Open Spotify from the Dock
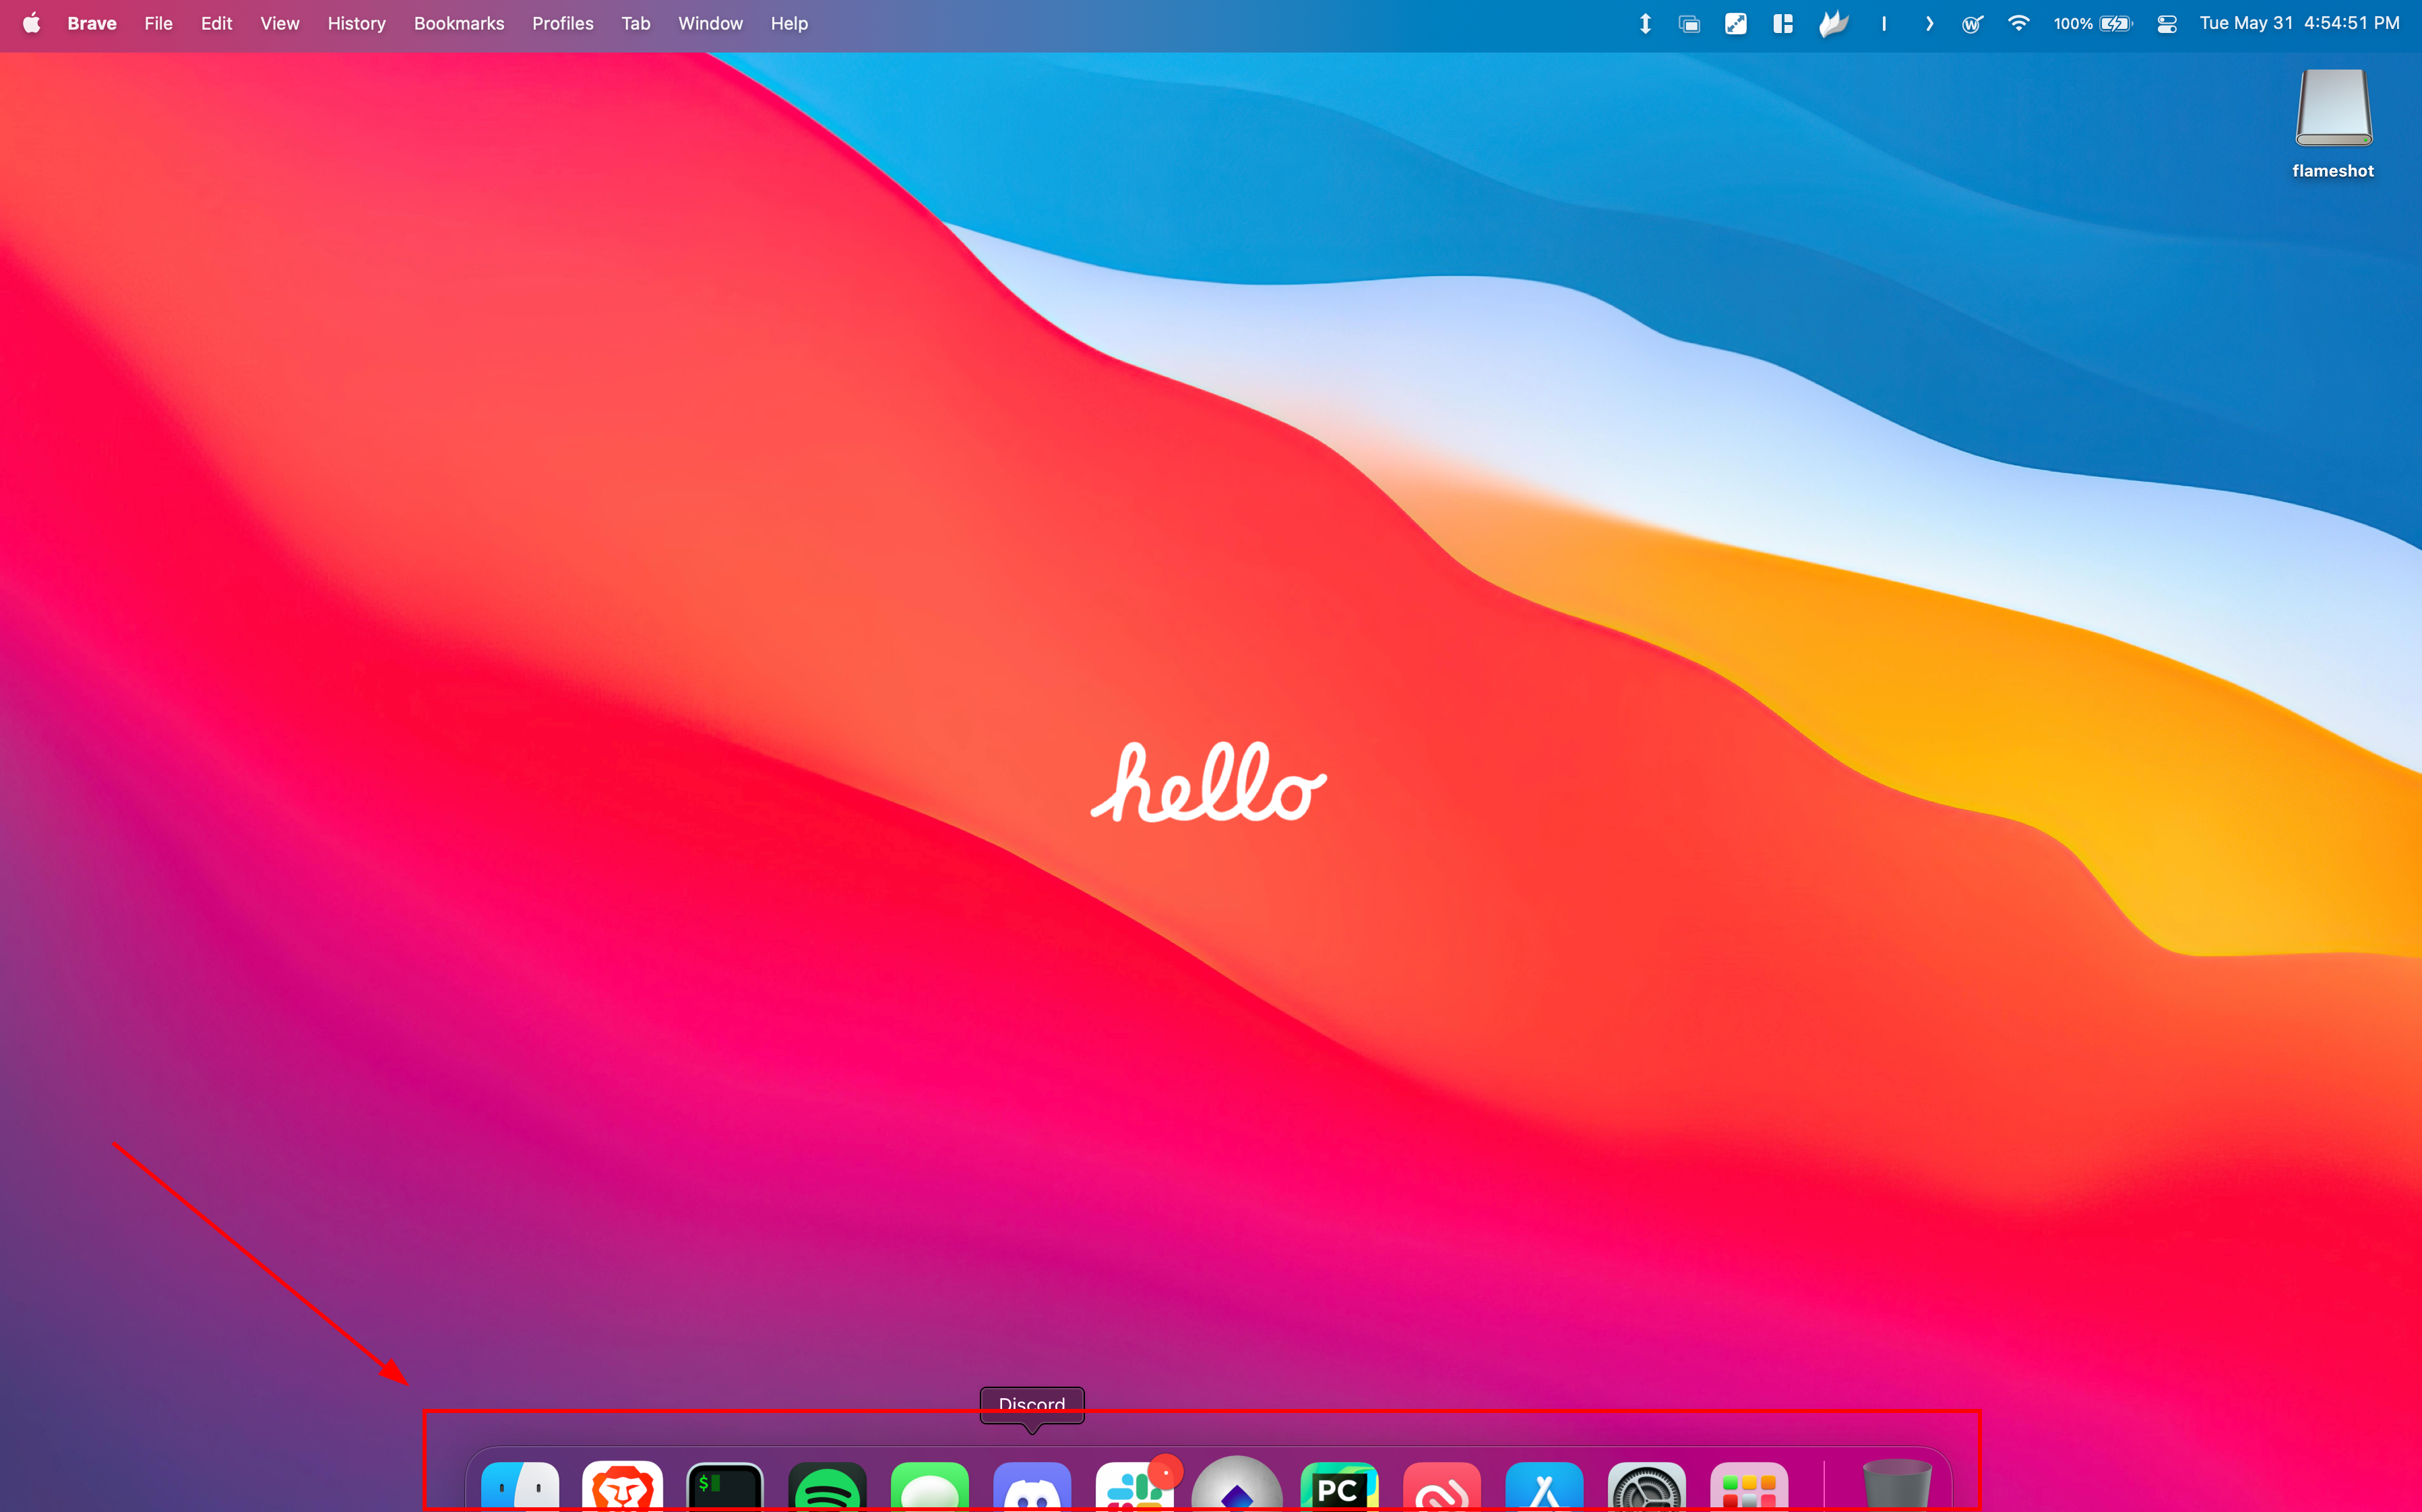This screenshot has width=2422, height=1512. pos(827,1488)
